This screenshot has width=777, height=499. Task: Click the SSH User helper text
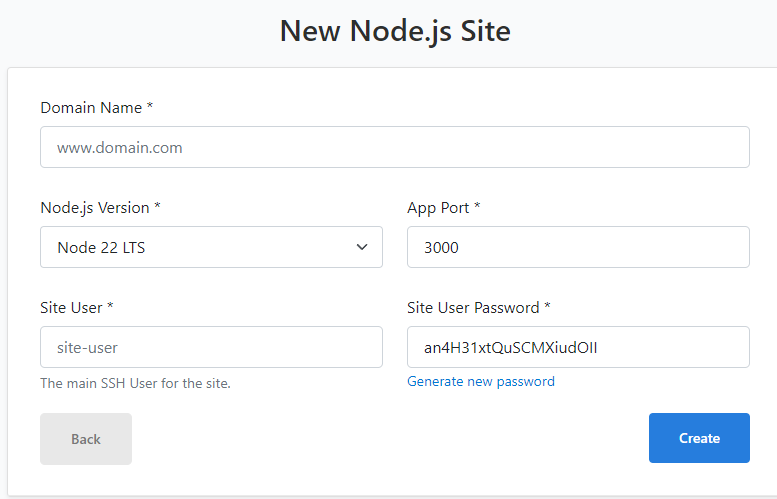135,383
